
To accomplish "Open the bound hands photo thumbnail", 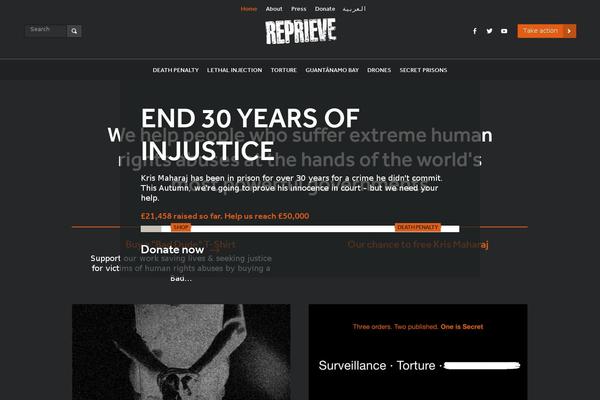I will coord(181,352).
